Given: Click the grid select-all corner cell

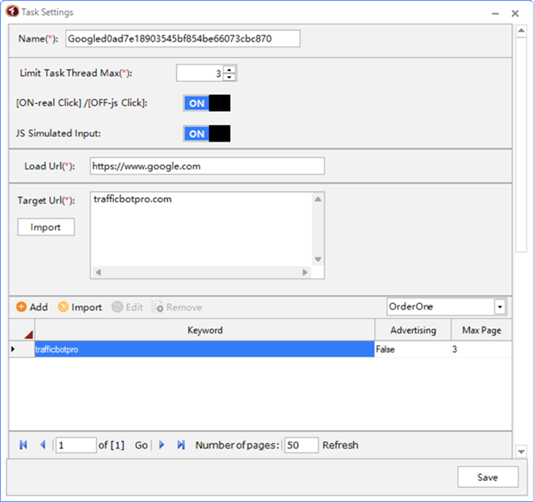Looking at the screenshot, I should coord(22,330).
